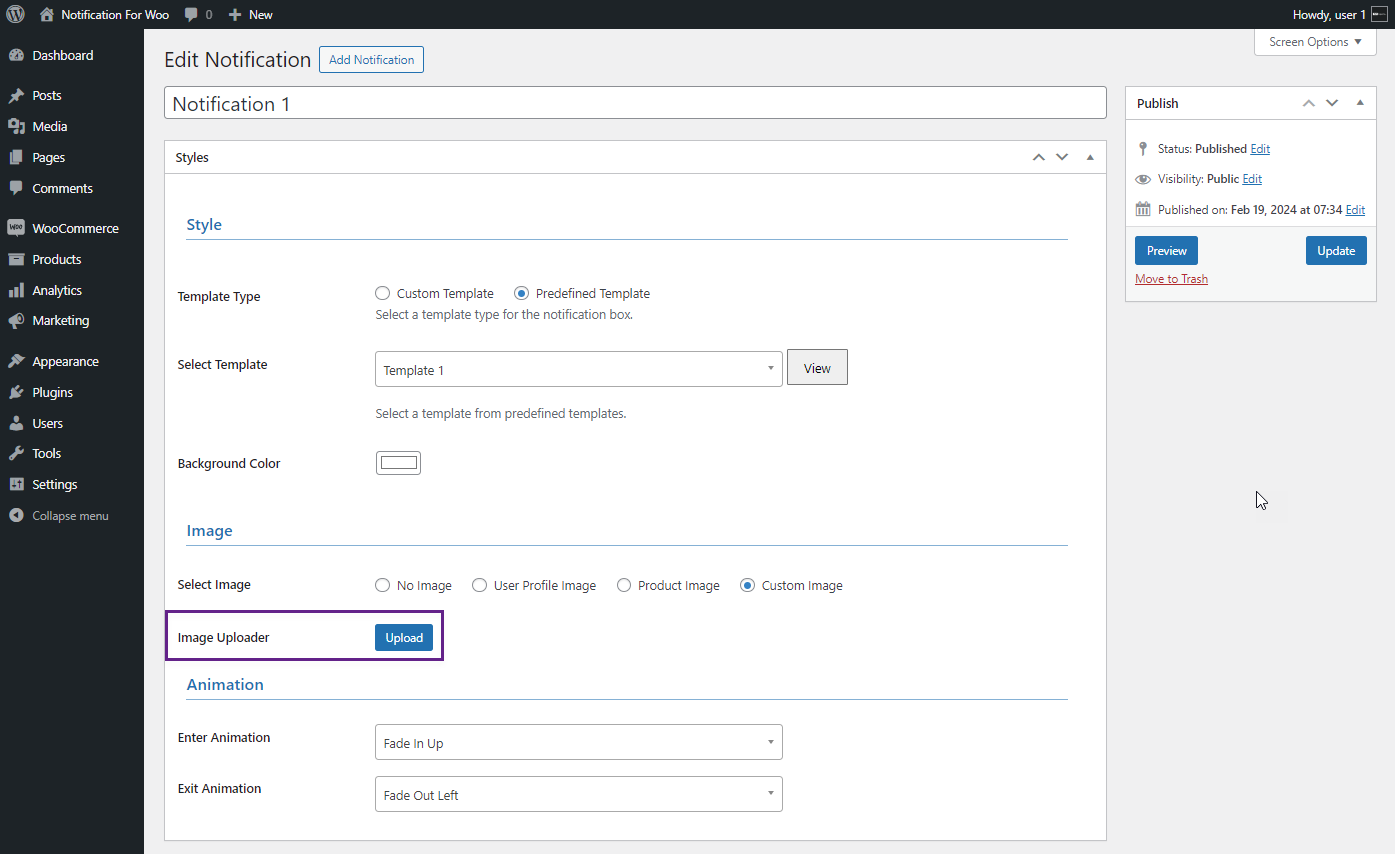Expand Screen Options panel
Screen dimensions: 1395x854
point(1315,42)
